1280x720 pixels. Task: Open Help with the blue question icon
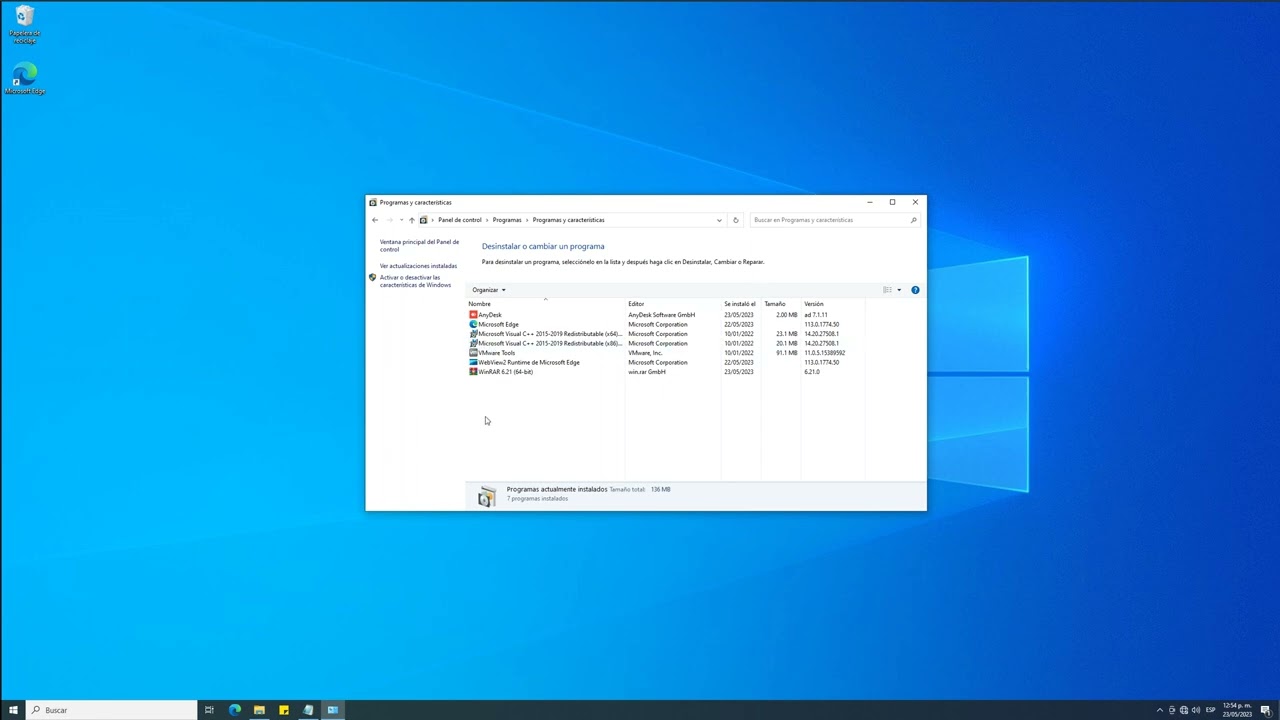point(915,290)
